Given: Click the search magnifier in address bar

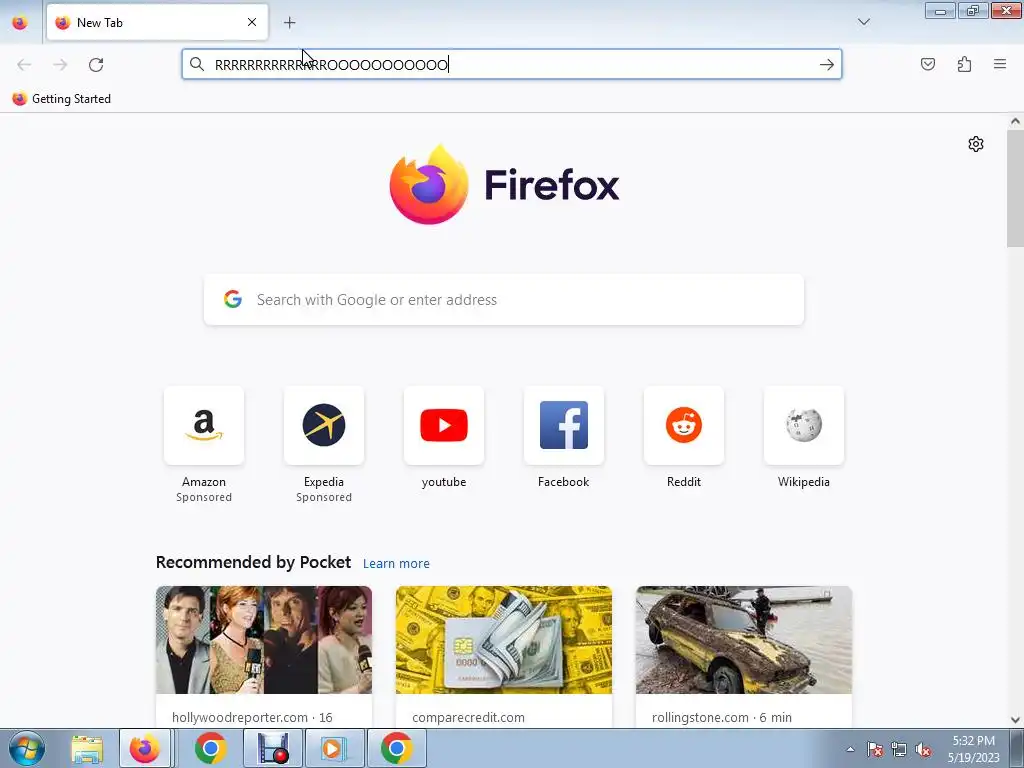Looking at the screenshot, I should point(197,64).
